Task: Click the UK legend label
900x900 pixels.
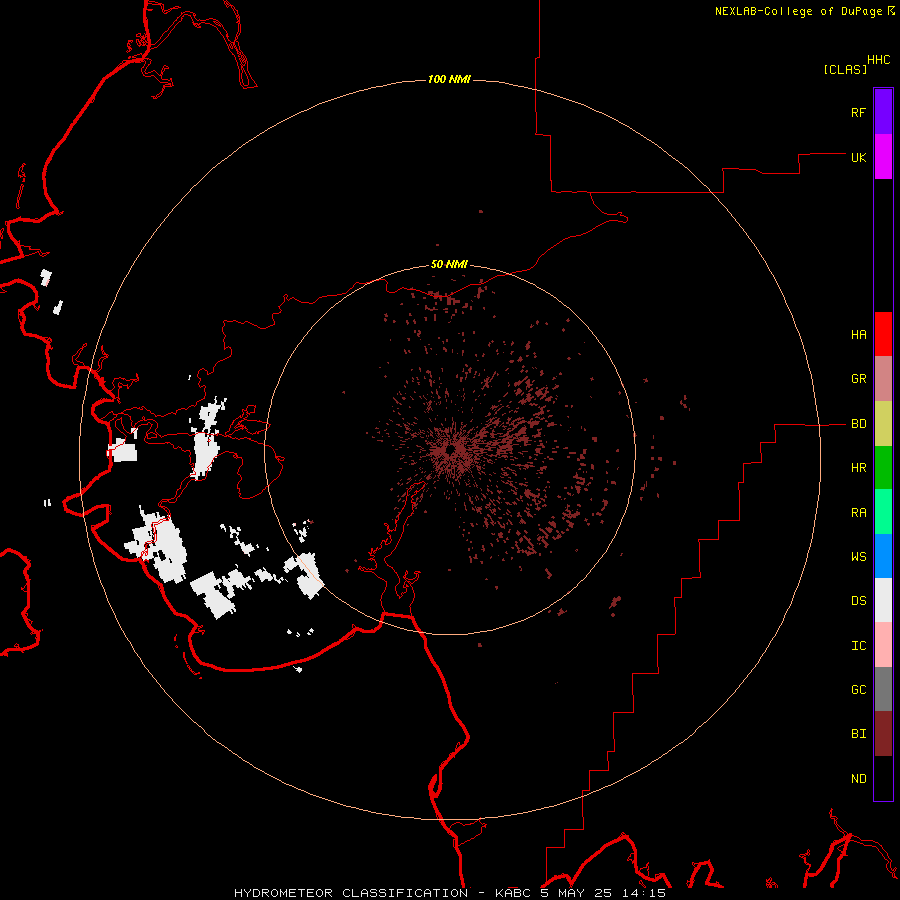Action: 859,157
